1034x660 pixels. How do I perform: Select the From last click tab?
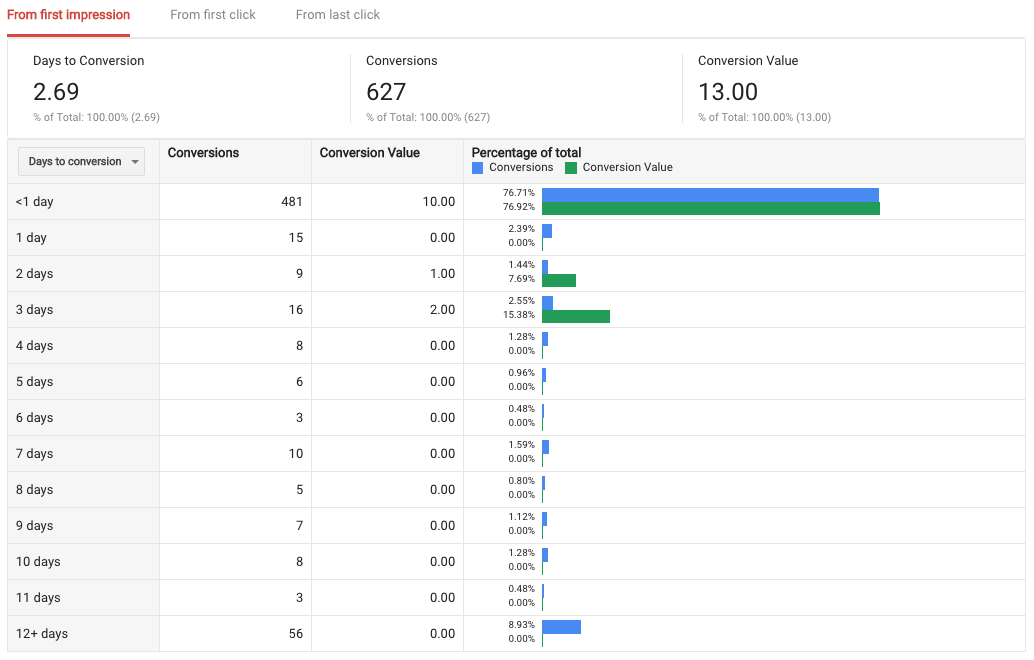coord(338,15)
